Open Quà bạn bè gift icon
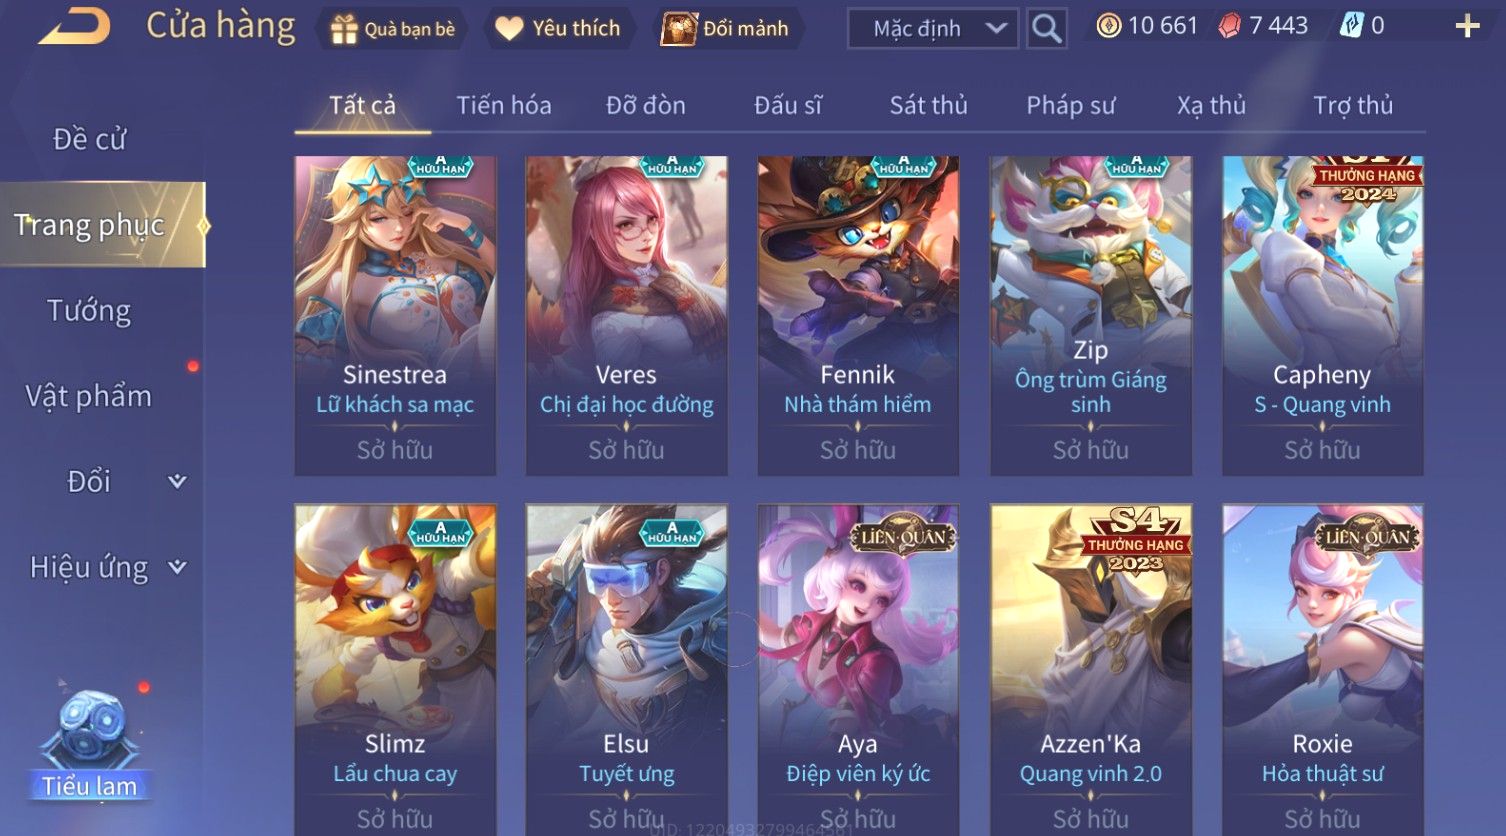Image resolution: width=1506 pixels, height=836 pixels. (343, 29)
